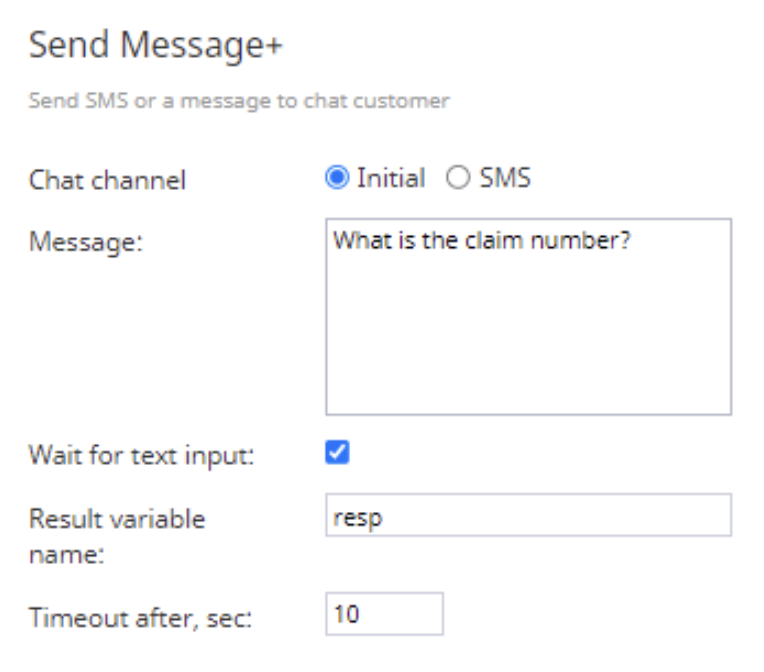Click the "SMS" radio option label

click(505, 177)
